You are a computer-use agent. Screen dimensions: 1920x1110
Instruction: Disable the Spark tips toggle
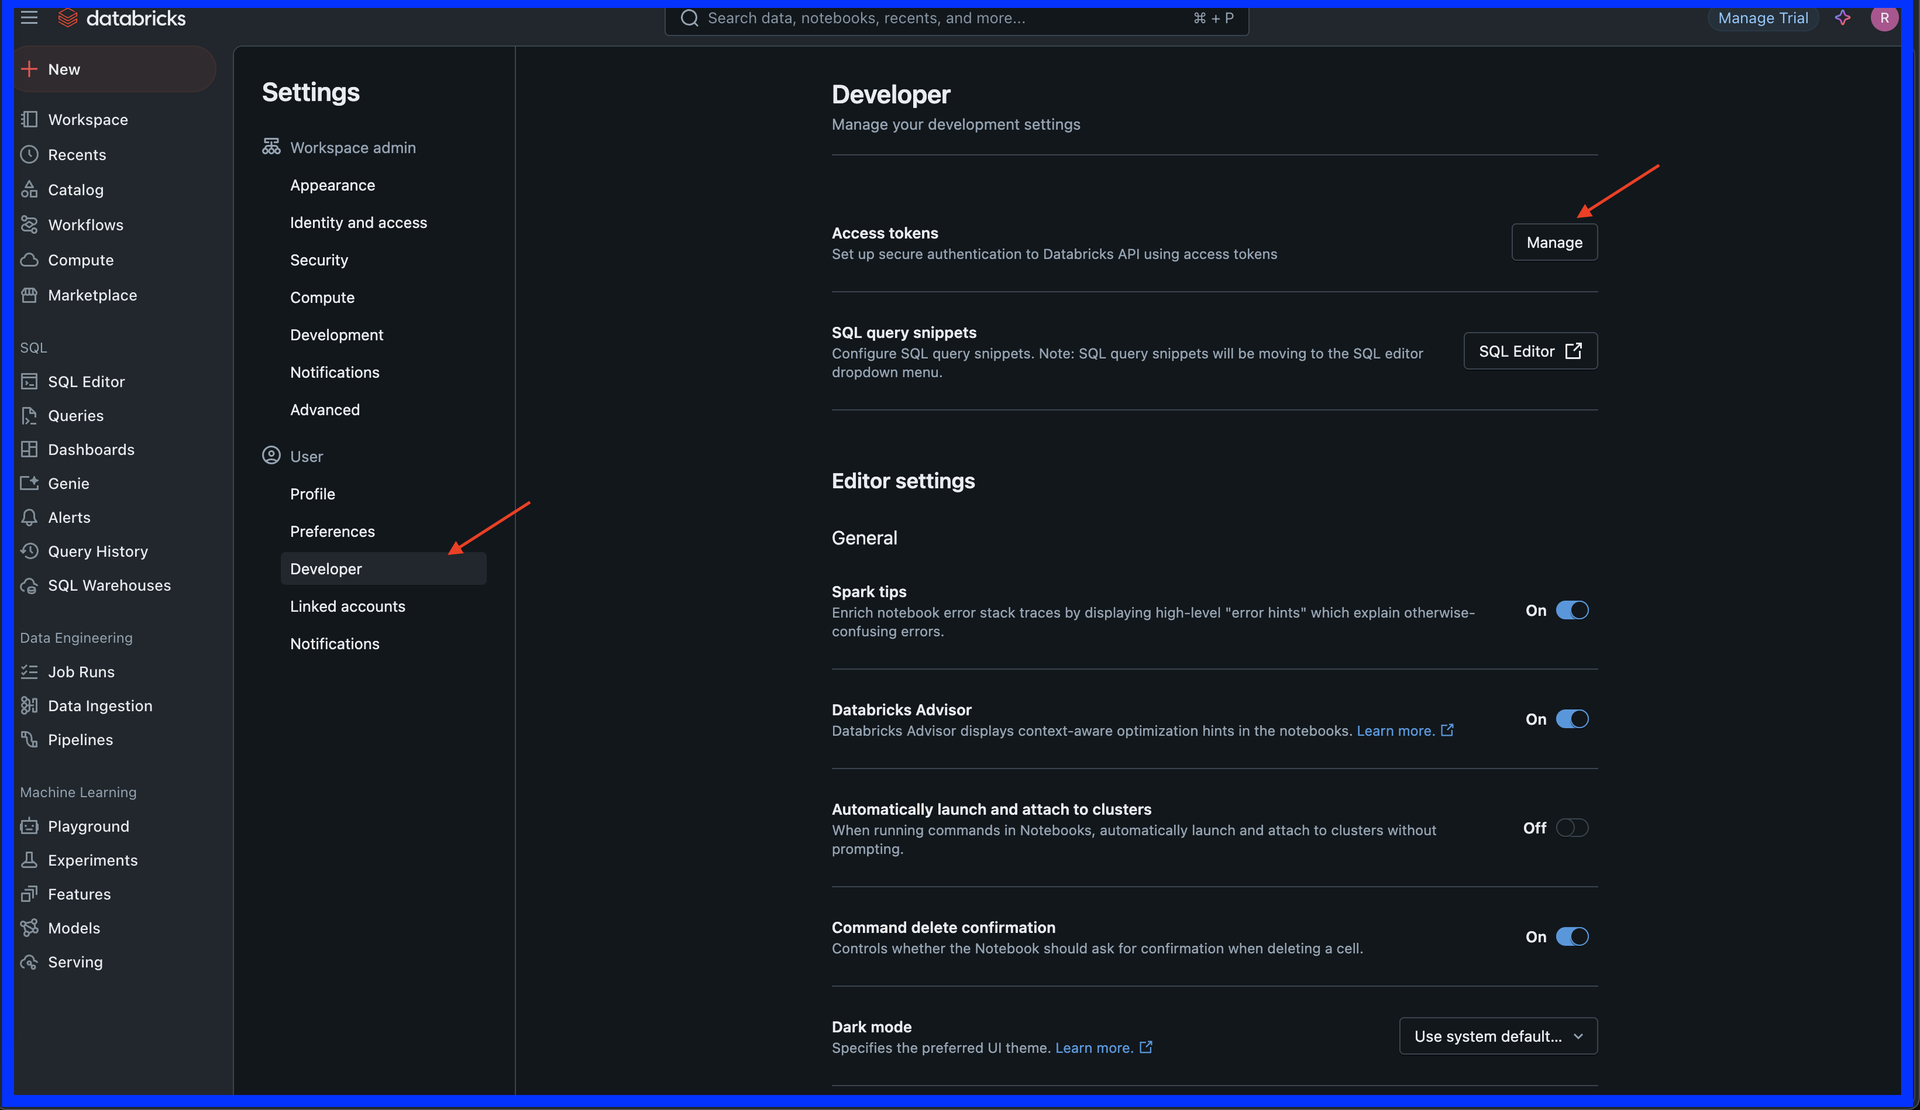coord(1571,610)
